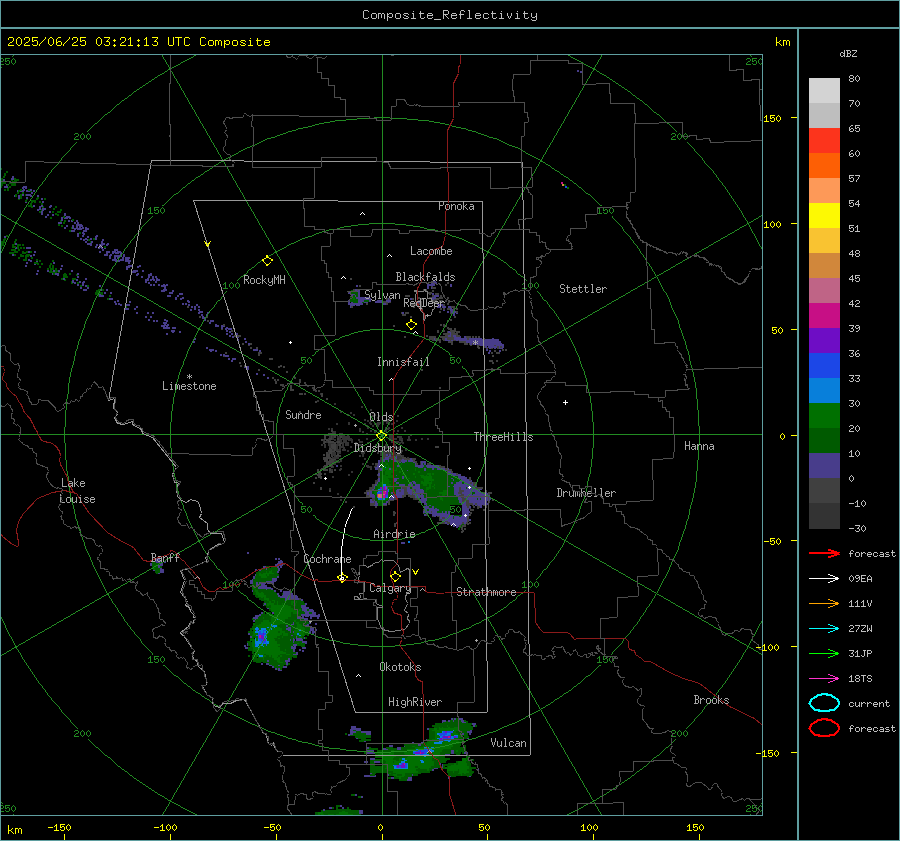Click the red forecast arrow legend icon
The height and width of the screenshot is (841, 900).
[x=824, y=553]
